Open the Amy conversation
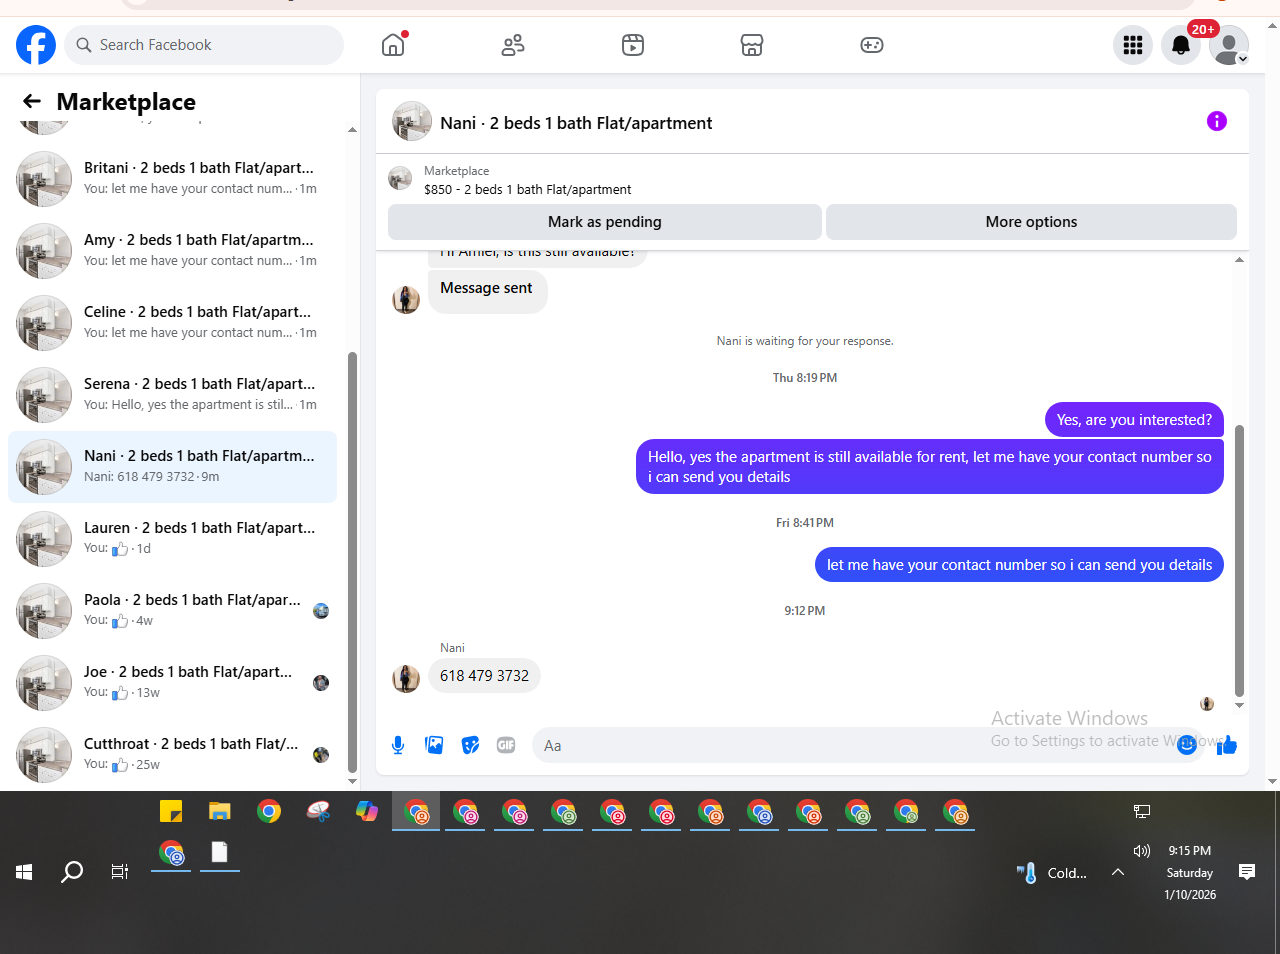 (x=172, y=251)
